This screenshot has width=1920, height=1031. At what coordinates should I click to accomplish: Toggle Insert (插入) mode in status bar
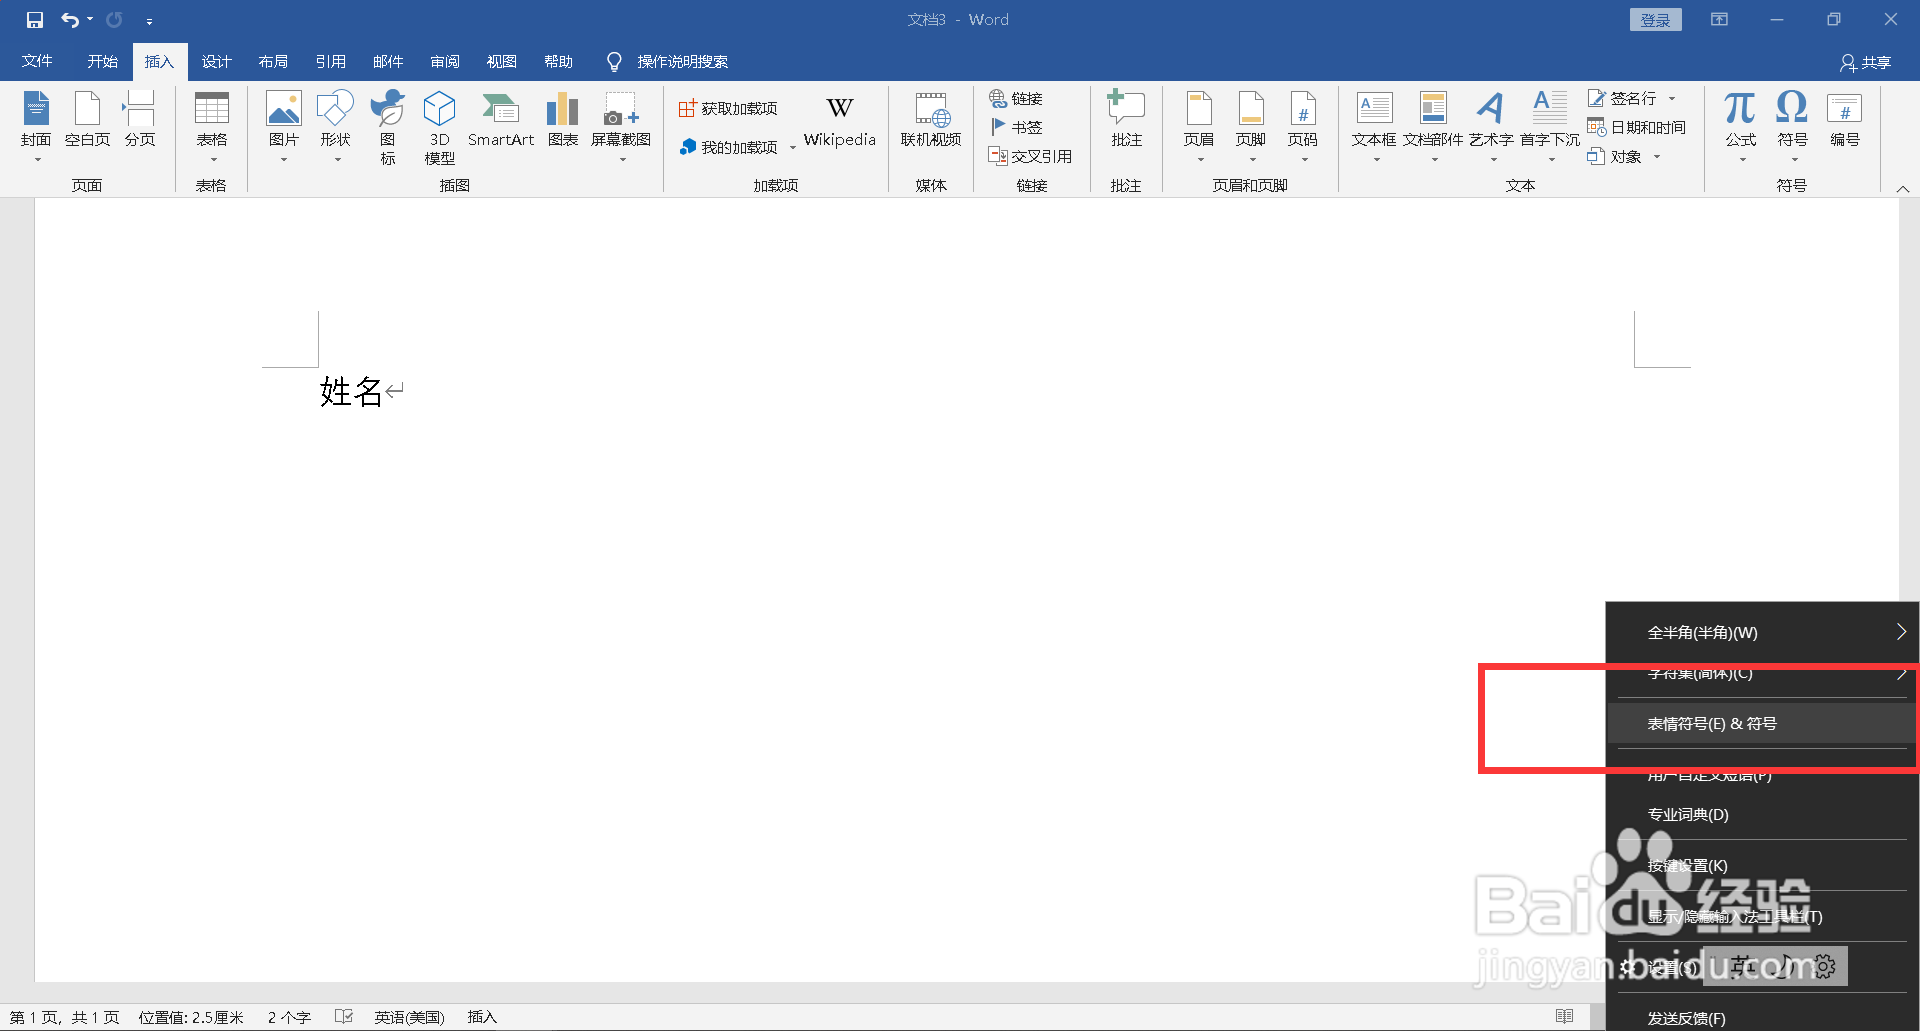coord(482,1017)
